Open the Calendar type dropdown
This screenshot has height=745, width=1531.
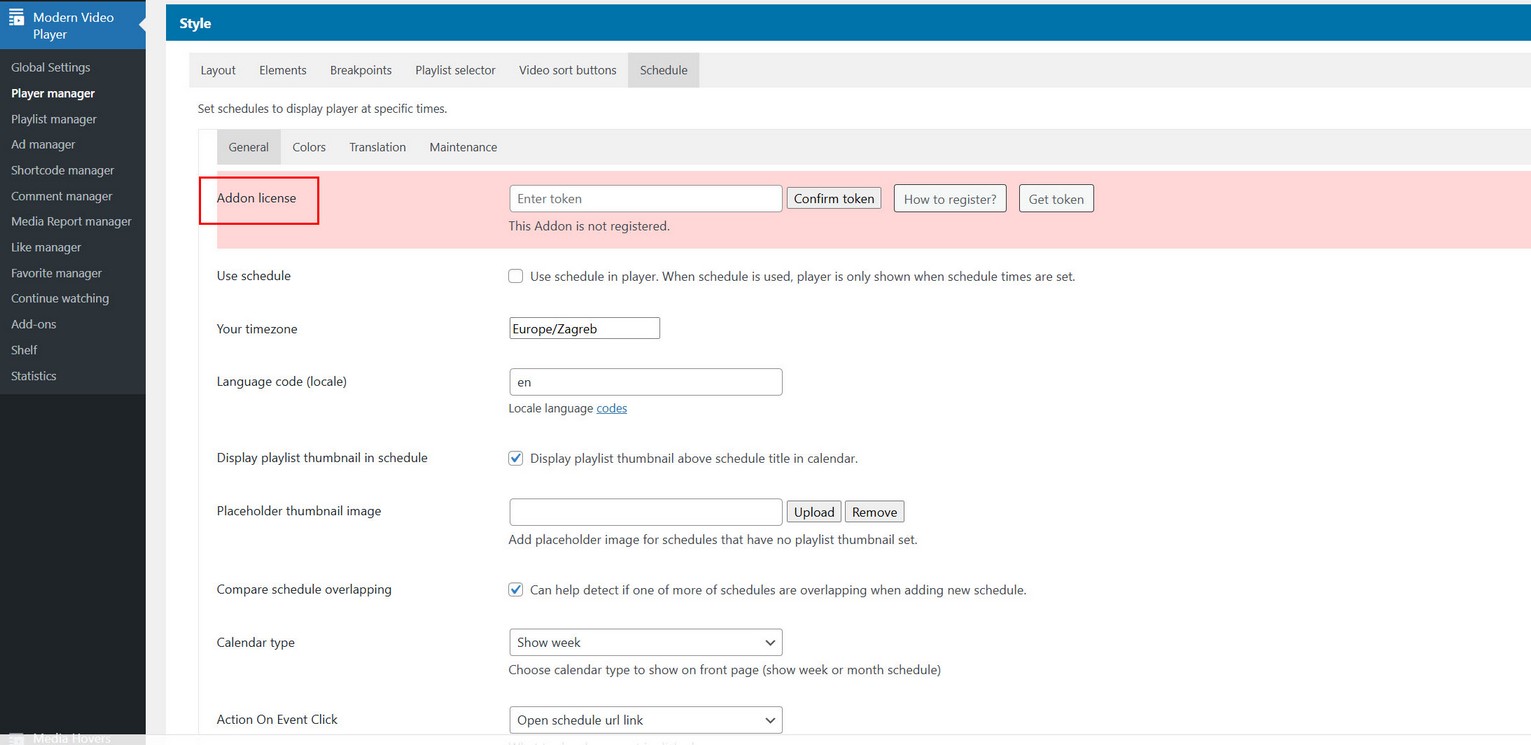pos(645,642)
